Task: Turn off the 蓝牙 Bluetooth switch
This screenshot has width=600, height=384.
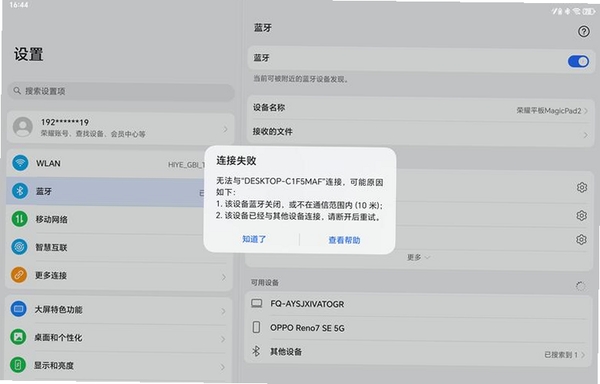Action: pos(578,62)
